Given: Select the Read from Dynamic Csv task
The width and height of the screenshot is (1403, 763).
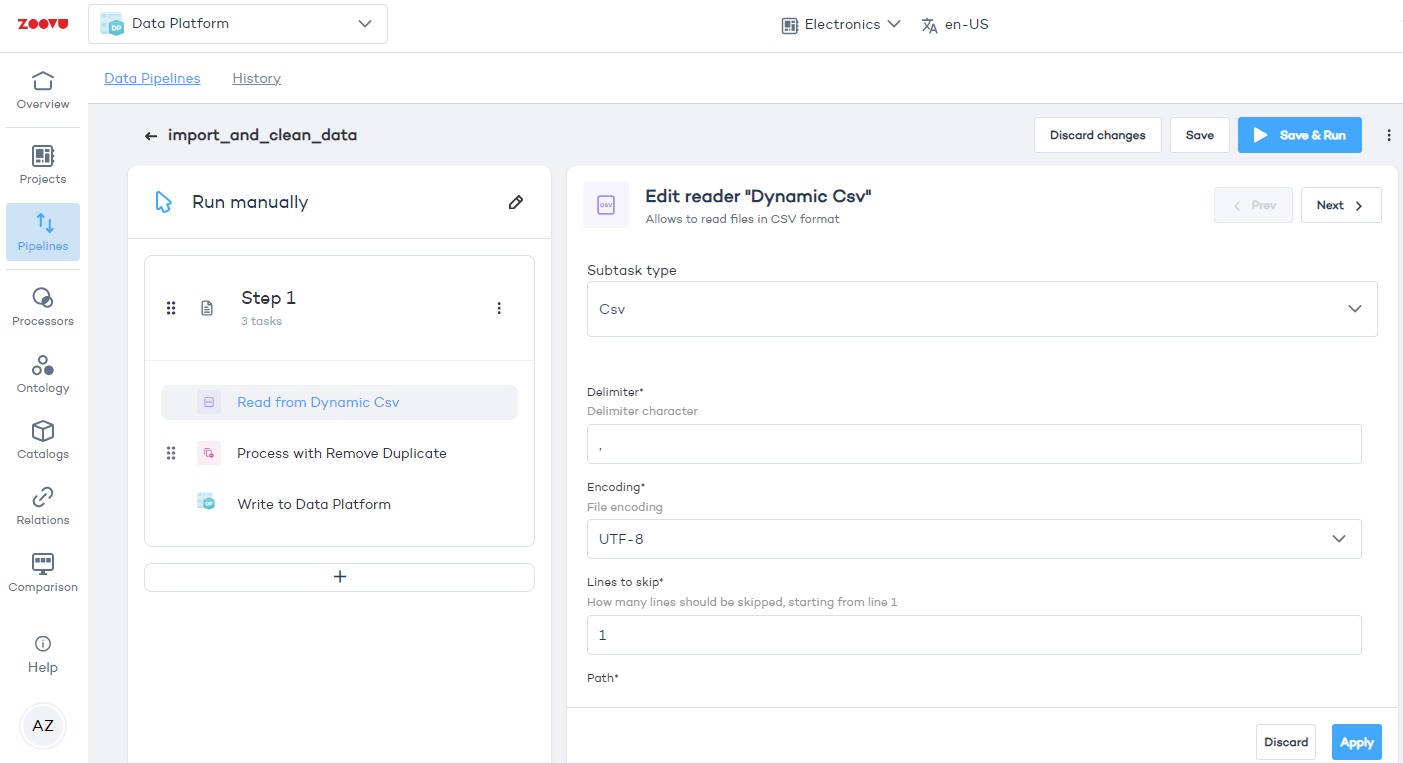Looking at the screenshot, I should coord(339,402).
